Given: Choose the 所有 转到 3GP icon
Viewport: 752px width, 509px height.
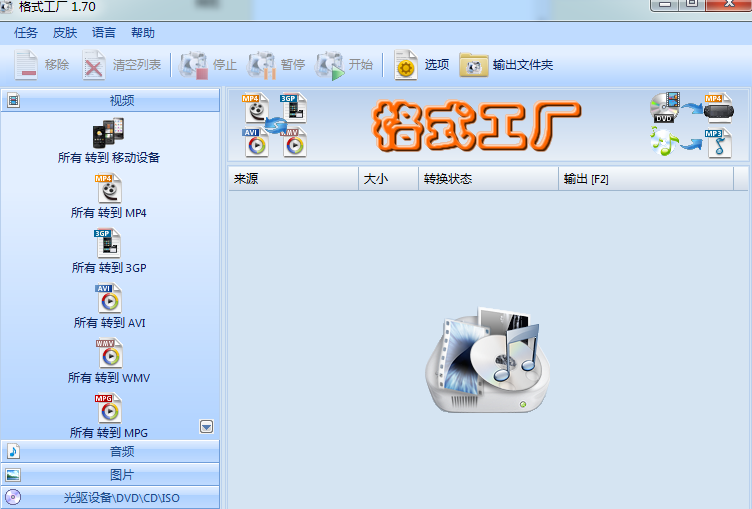Looking at the screenshot, I should coord(107,243).
